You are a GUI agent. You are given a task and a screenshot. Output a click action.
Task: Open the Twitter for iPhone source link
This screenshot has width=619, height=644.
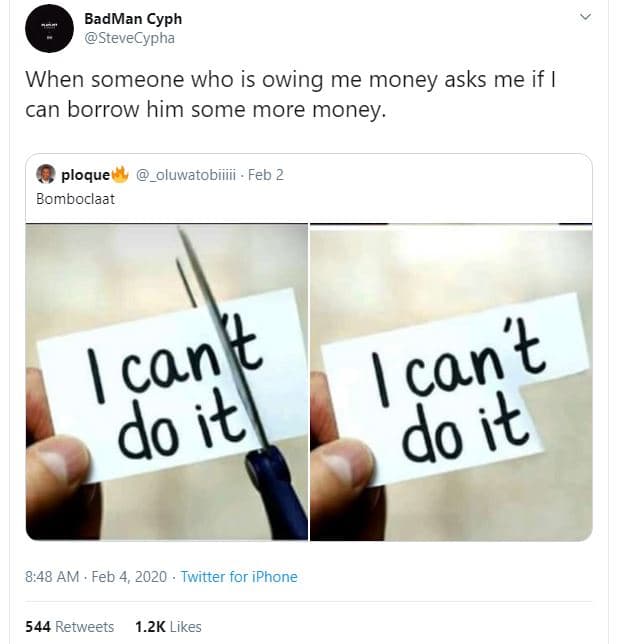pos(239,576)
